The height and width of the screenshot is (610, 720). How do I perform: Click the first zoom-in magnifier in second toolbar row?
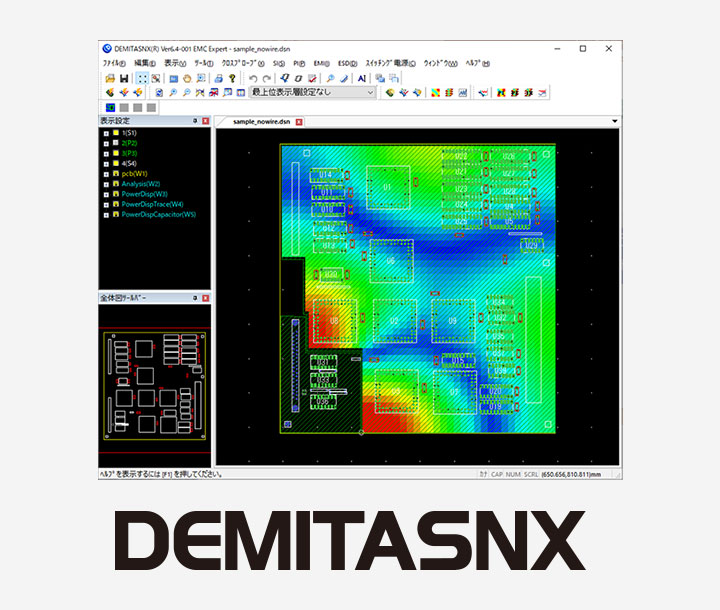click(x=173, y=93)
